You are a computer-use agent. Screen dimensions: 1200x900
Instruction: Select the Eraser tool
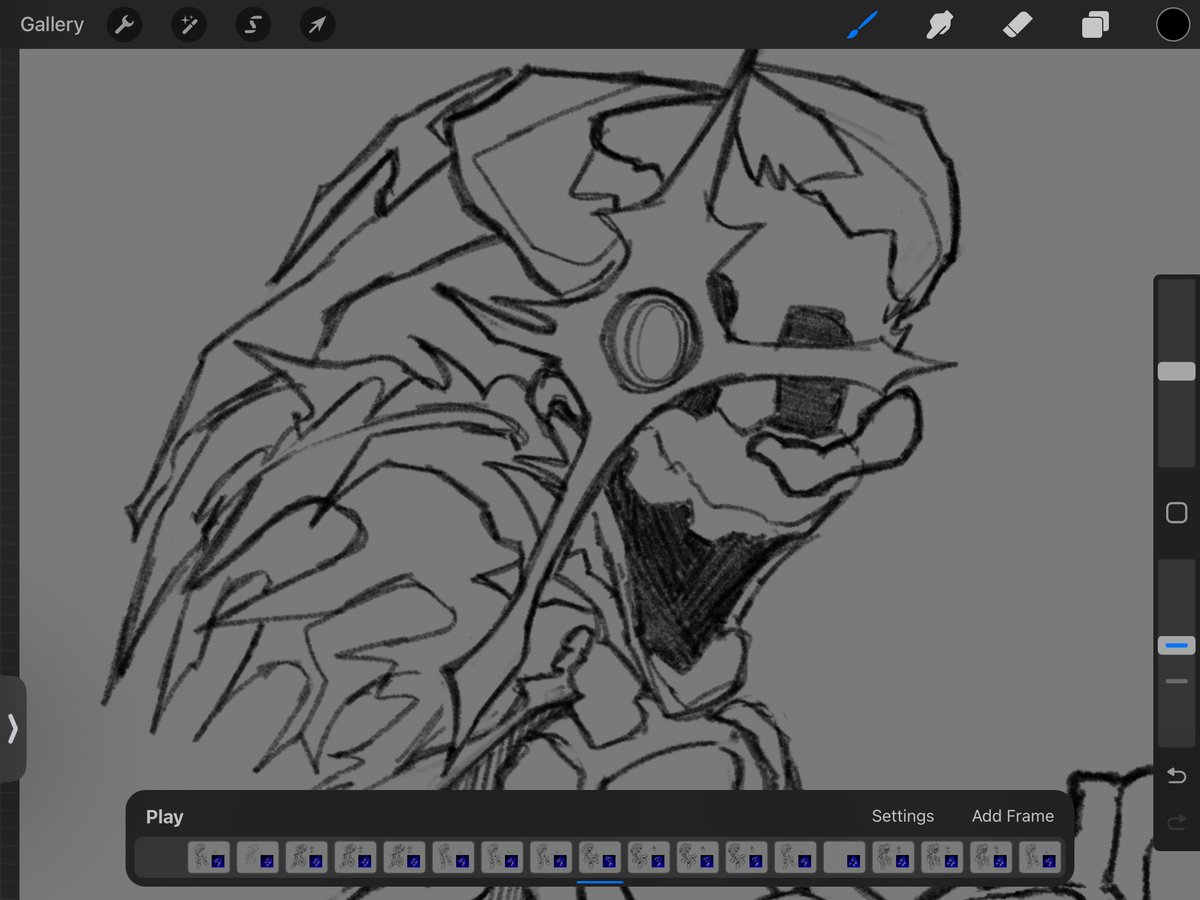coord(1017,25)
